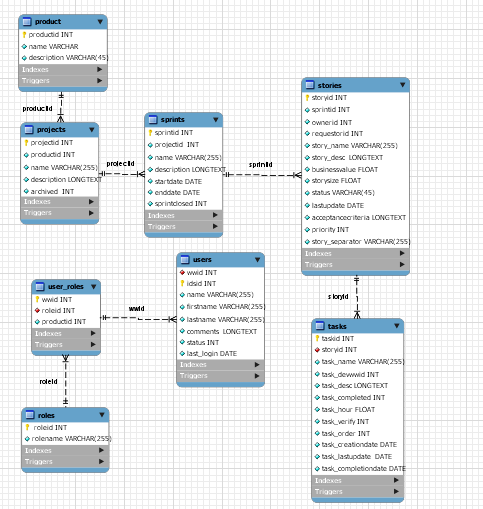Click the productid primary key icon in product
483x509 pixels.
(24, 35)
